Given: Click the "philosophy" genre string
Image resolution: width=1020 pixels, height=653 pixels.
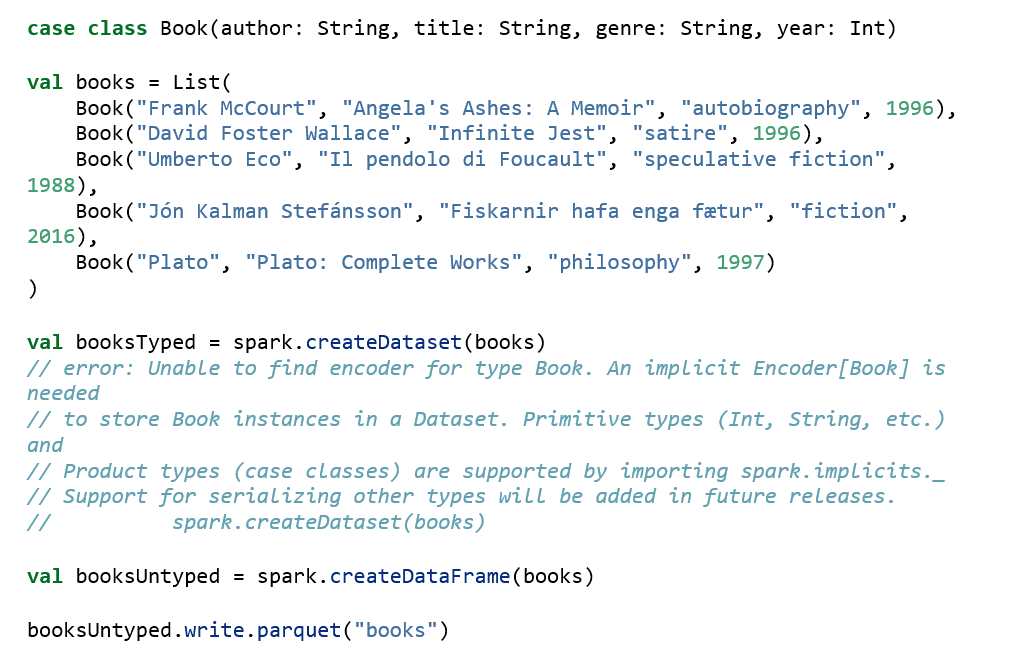Looking at the screenshot, I should point(619,262).
